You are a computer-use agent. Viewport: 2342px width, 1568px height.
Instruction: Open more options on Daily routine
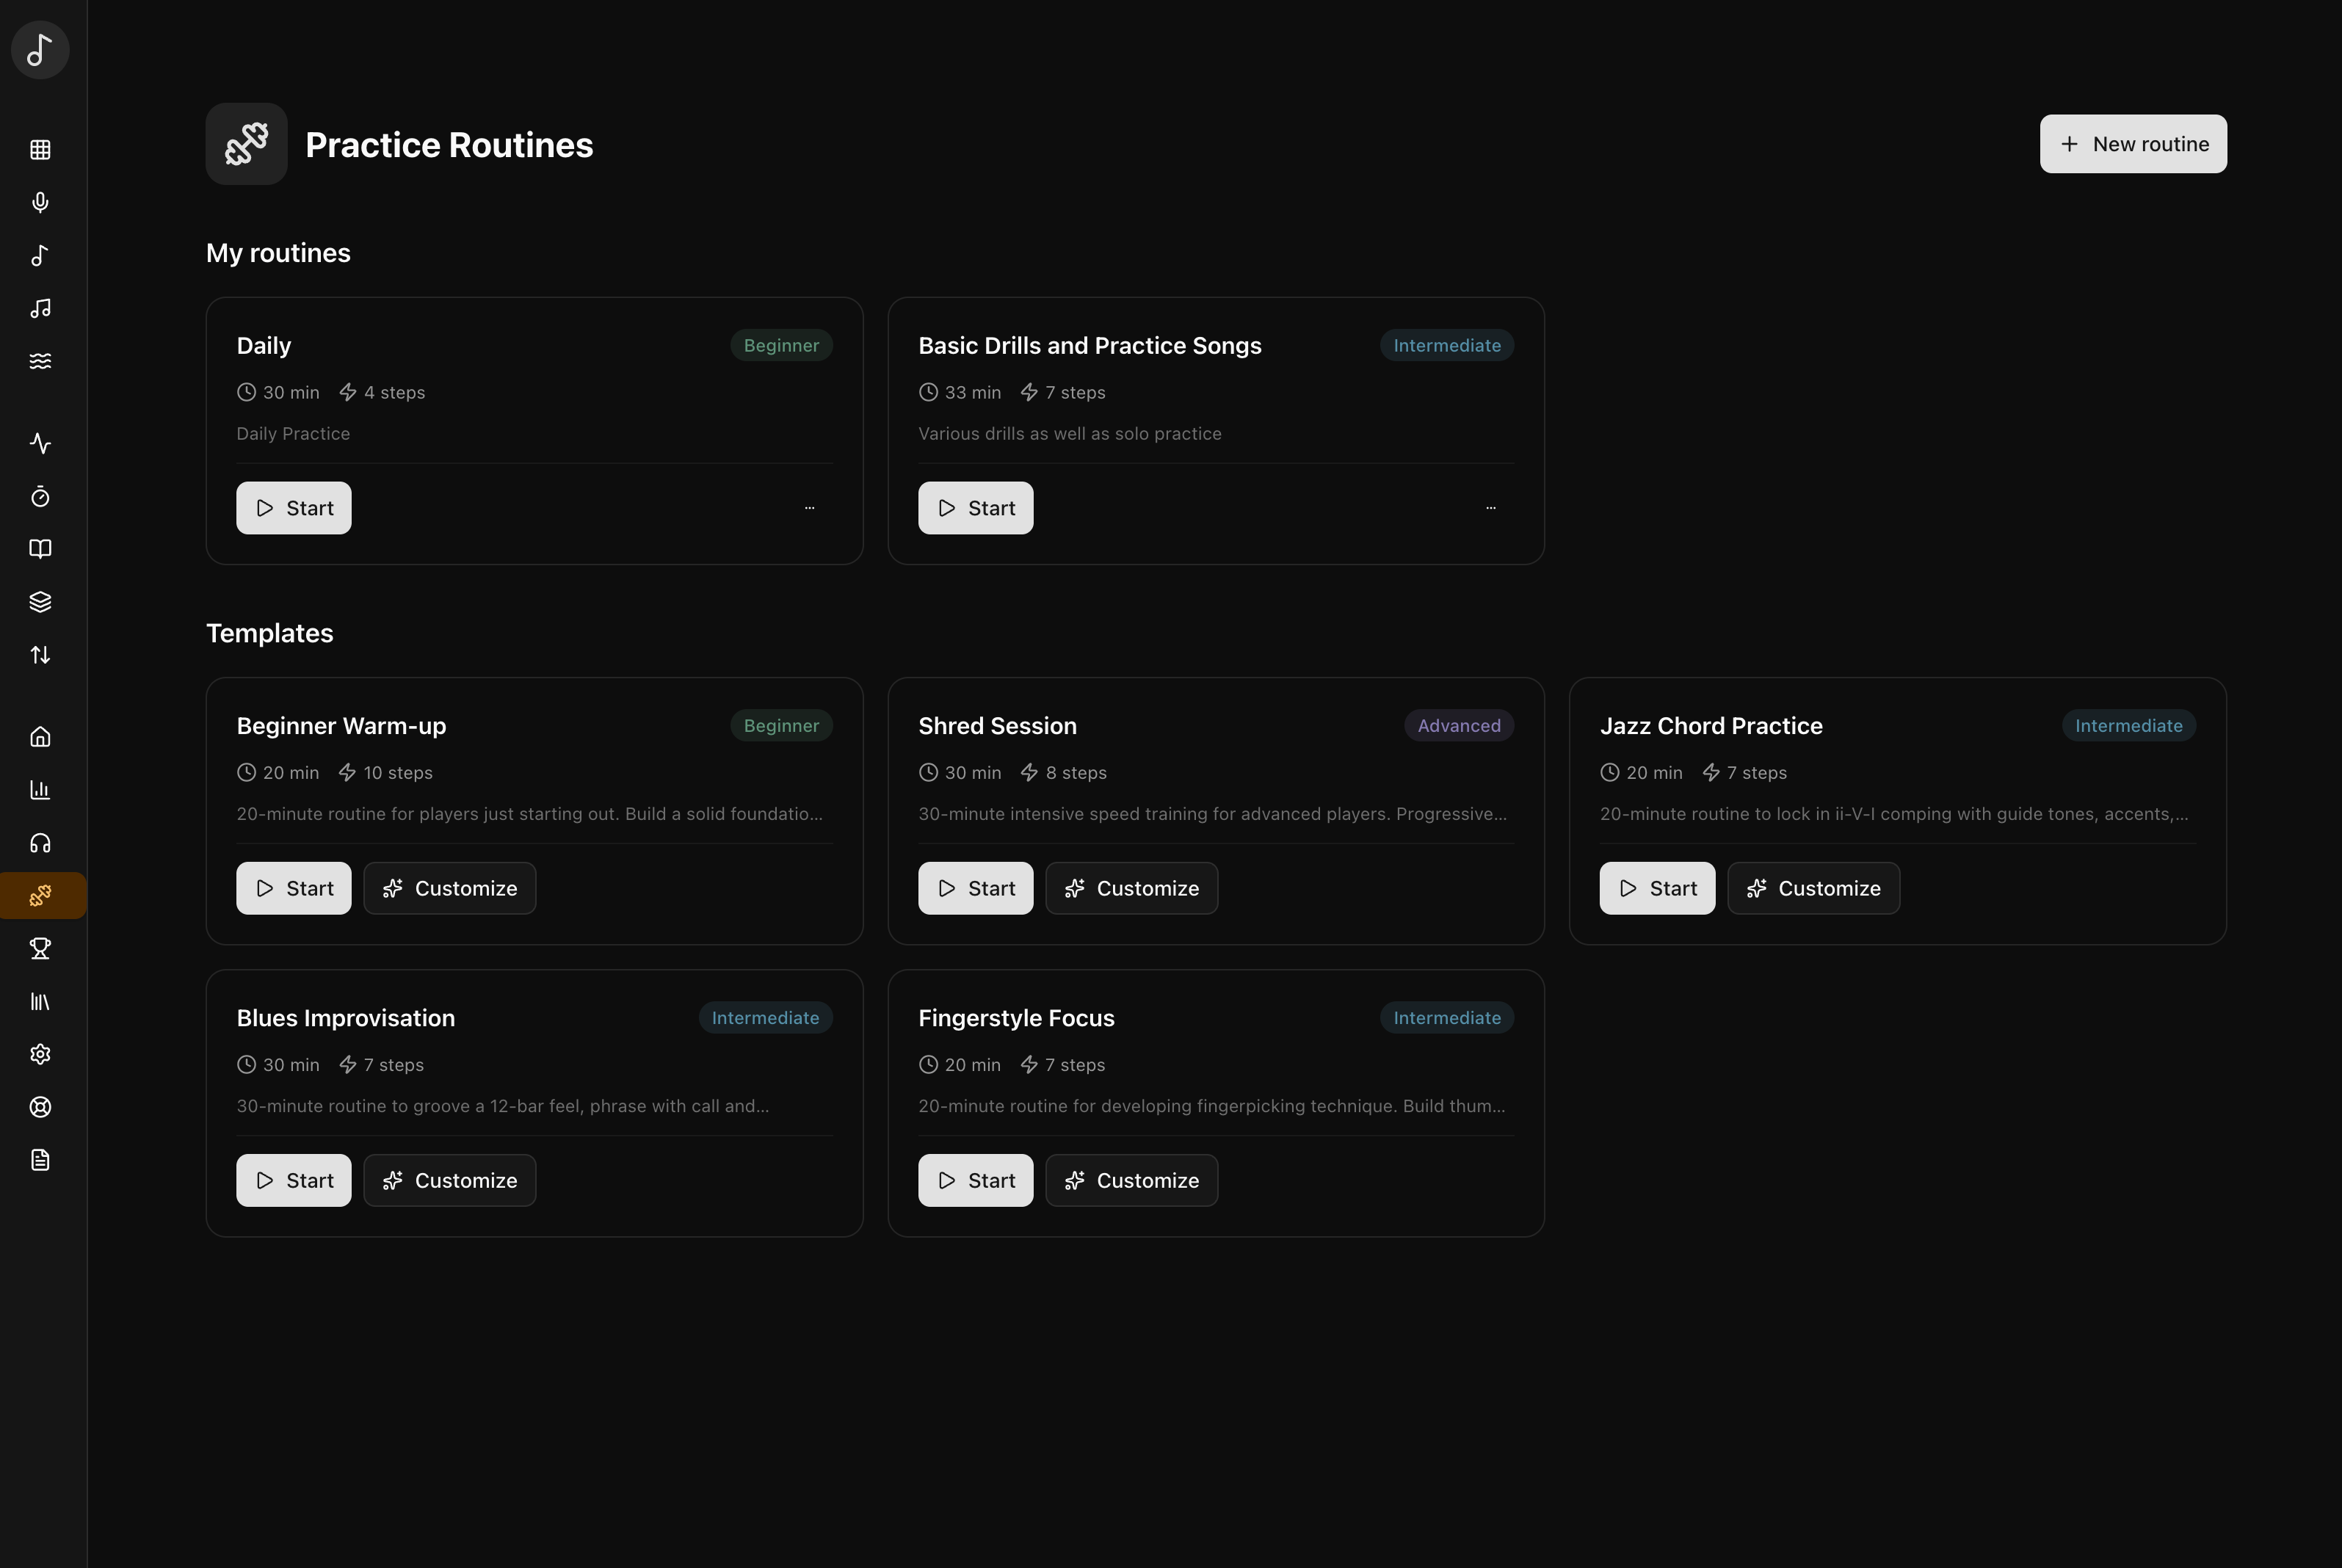(809, 508)
